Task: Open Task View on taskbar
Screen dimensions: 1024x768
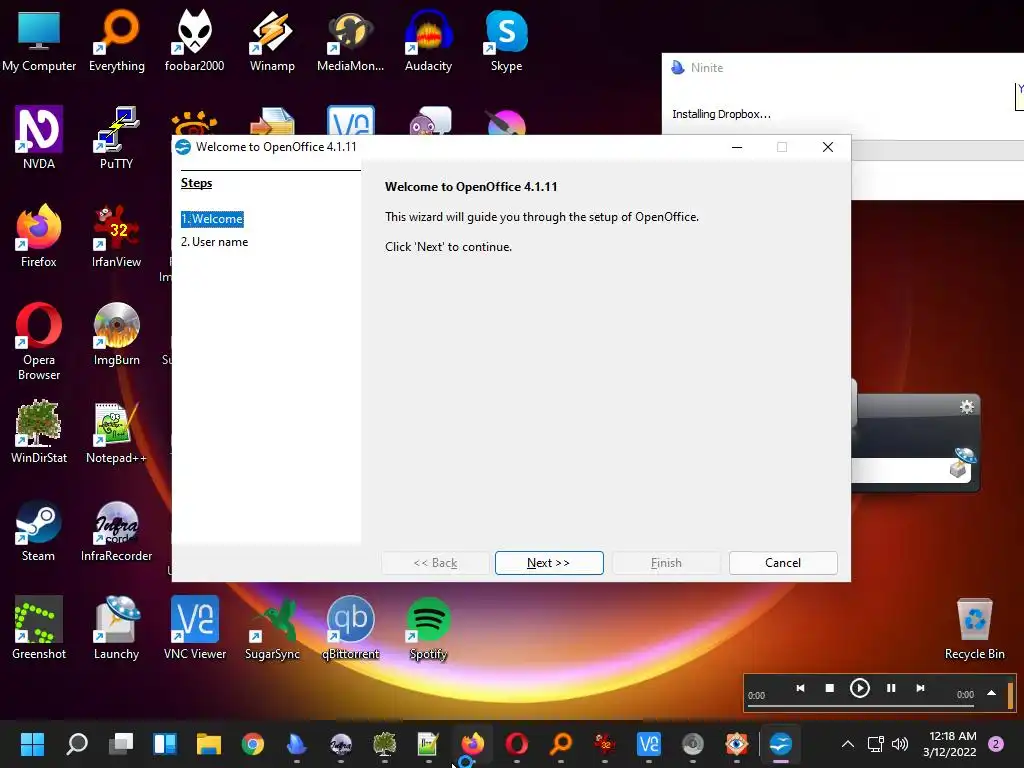Action: tap(121, 743)
